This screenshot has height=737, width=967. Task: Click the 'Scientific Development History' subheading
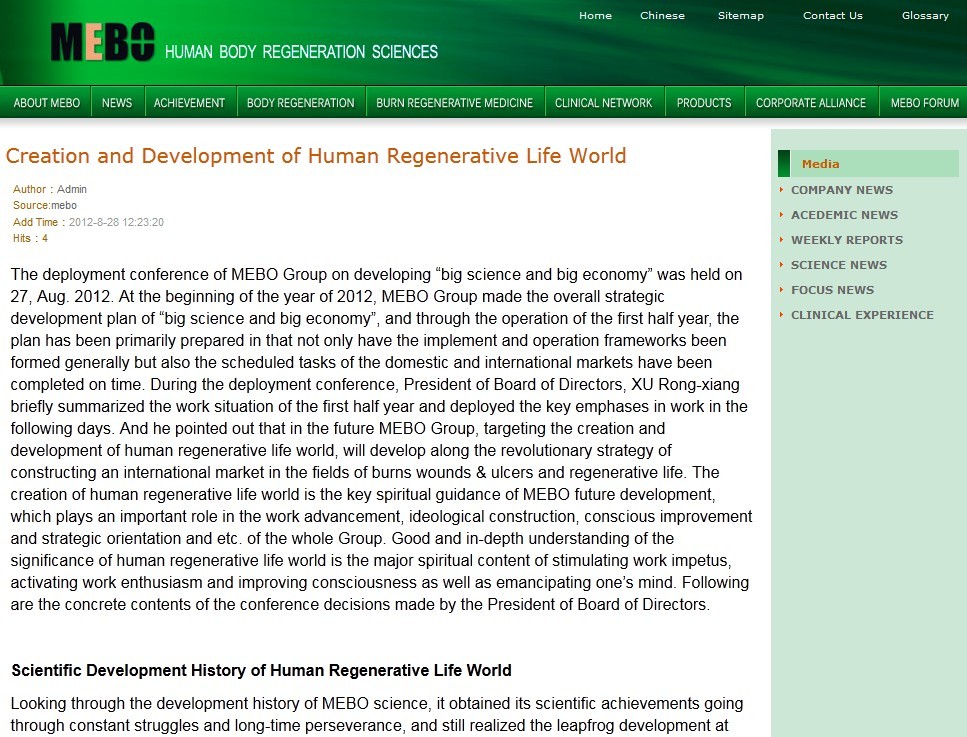(261, 670)
